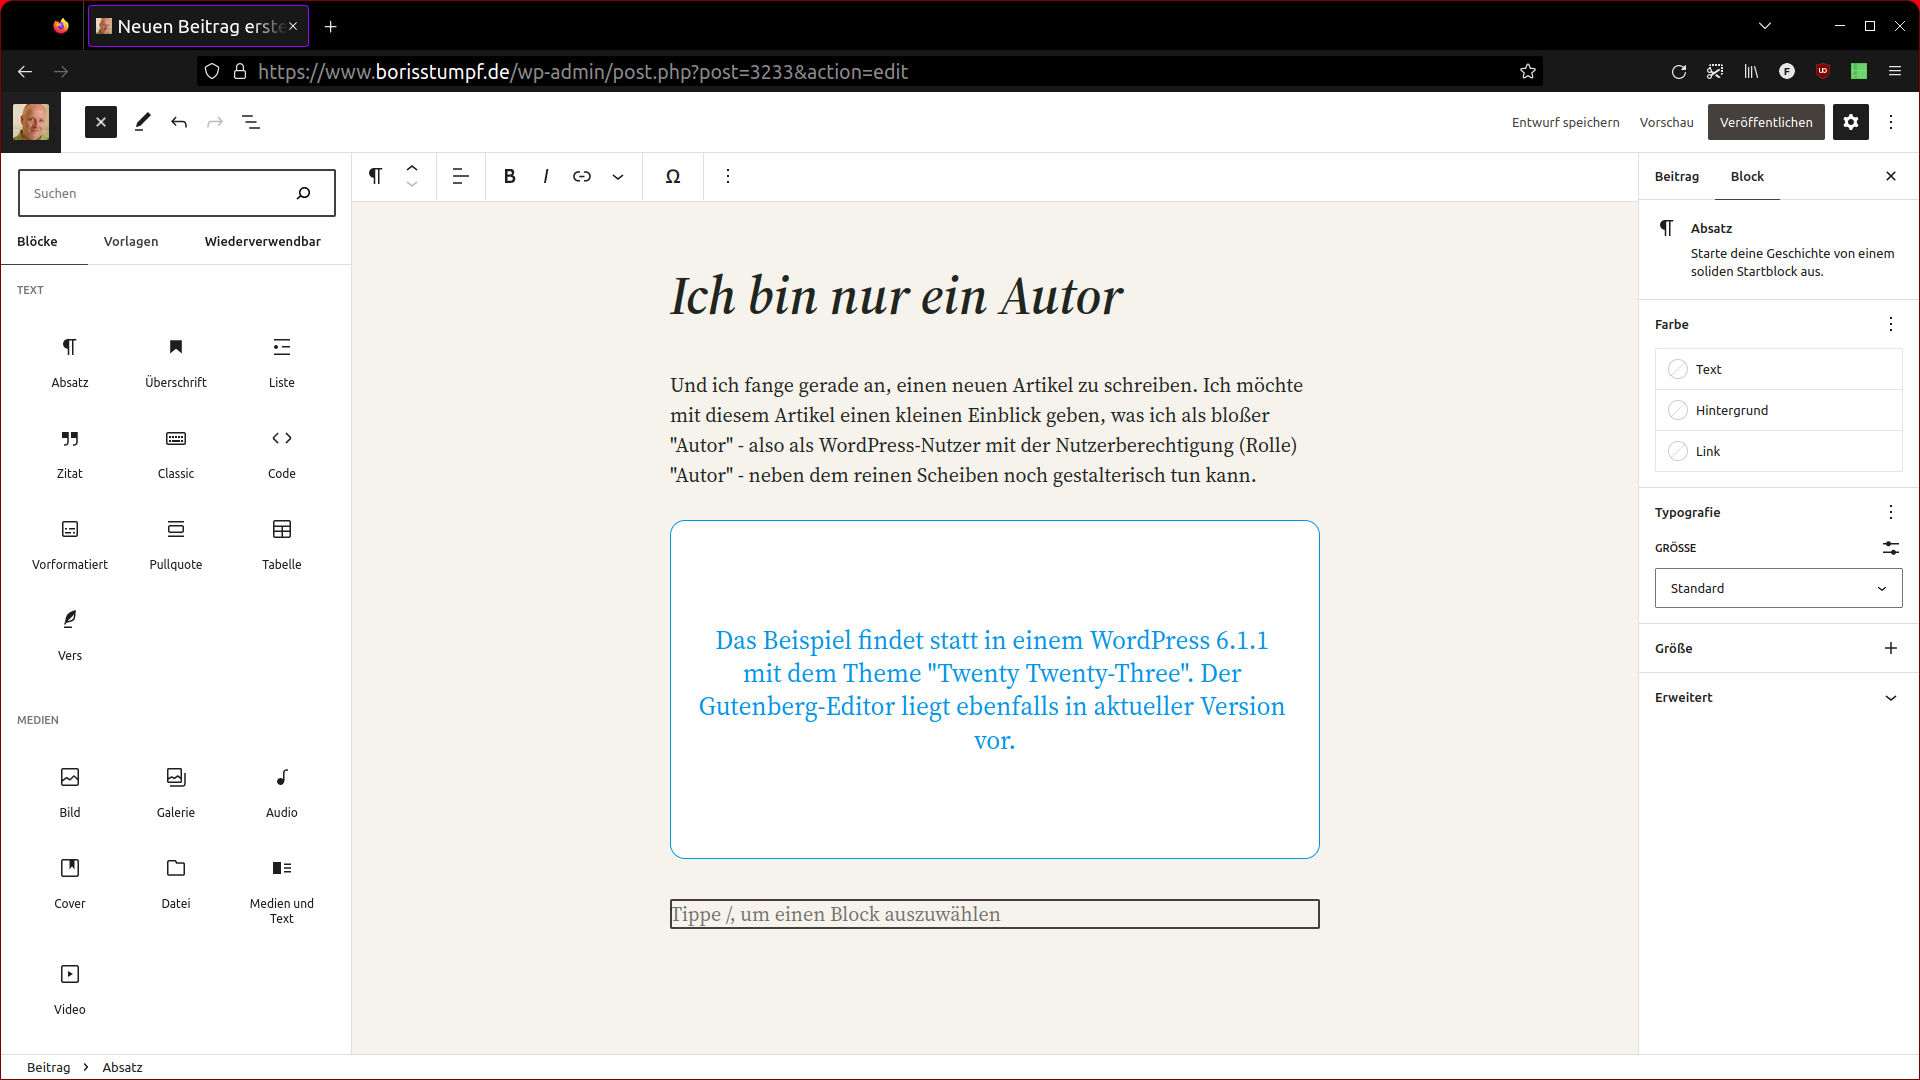
Task: Toggle custom font size control
Action: pyautogui.click(x=1891, y=548)
